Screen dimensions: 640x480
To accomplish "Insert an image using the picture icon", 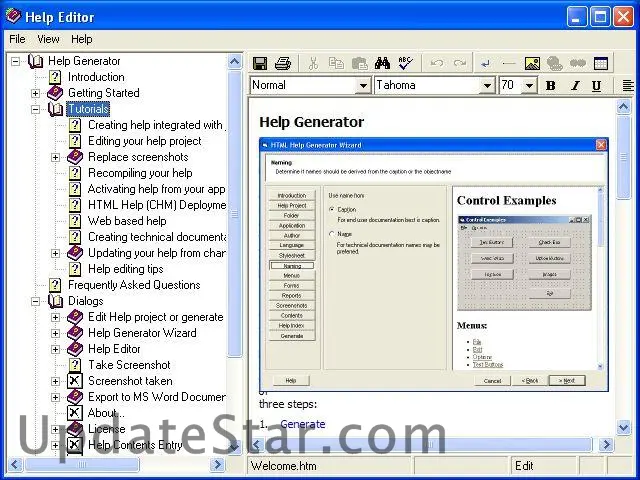I will click(532, 63).
